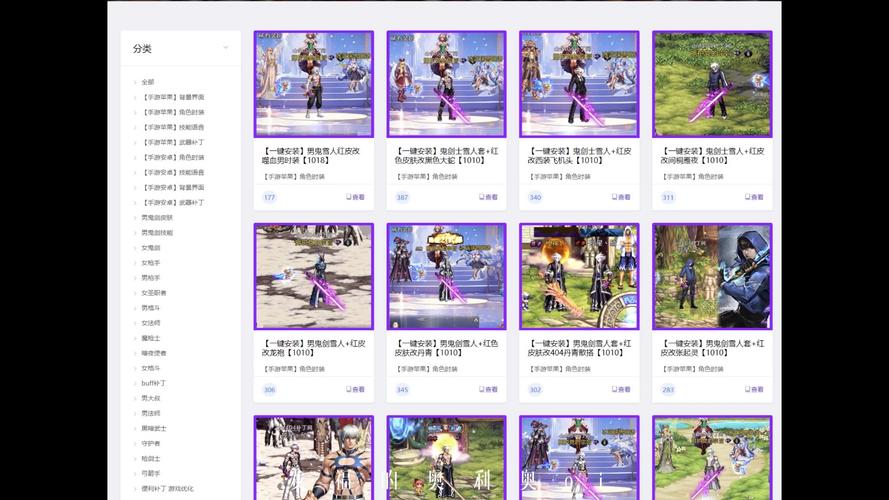Viewport: 889px width, 500px height.
Task: Click the 查看 icon on the 张起灵 card
Action: (x=754, y=390)
